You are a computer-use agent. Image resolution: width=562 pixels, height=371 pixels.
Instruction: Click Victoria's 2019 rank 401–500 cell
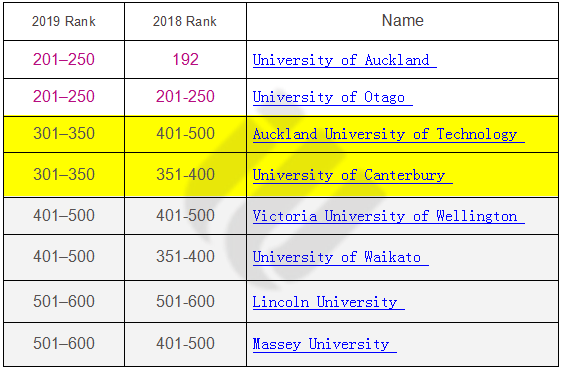64,216
